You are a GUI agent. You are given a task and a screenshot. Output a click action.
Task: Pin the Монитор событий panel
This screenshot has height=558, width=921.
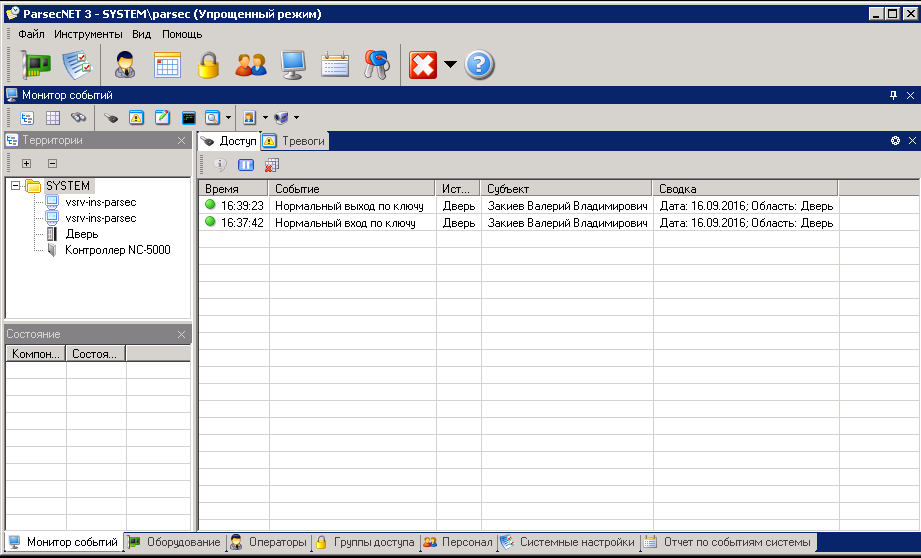pyautogui.click(x=893, y=95)
